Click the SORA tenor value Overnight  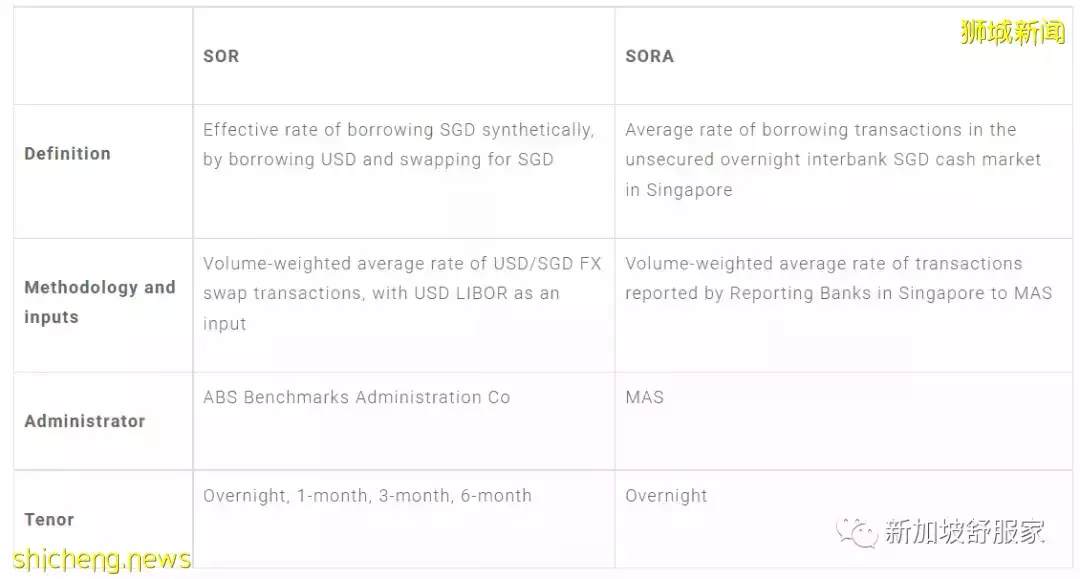[x=666, y=495]
